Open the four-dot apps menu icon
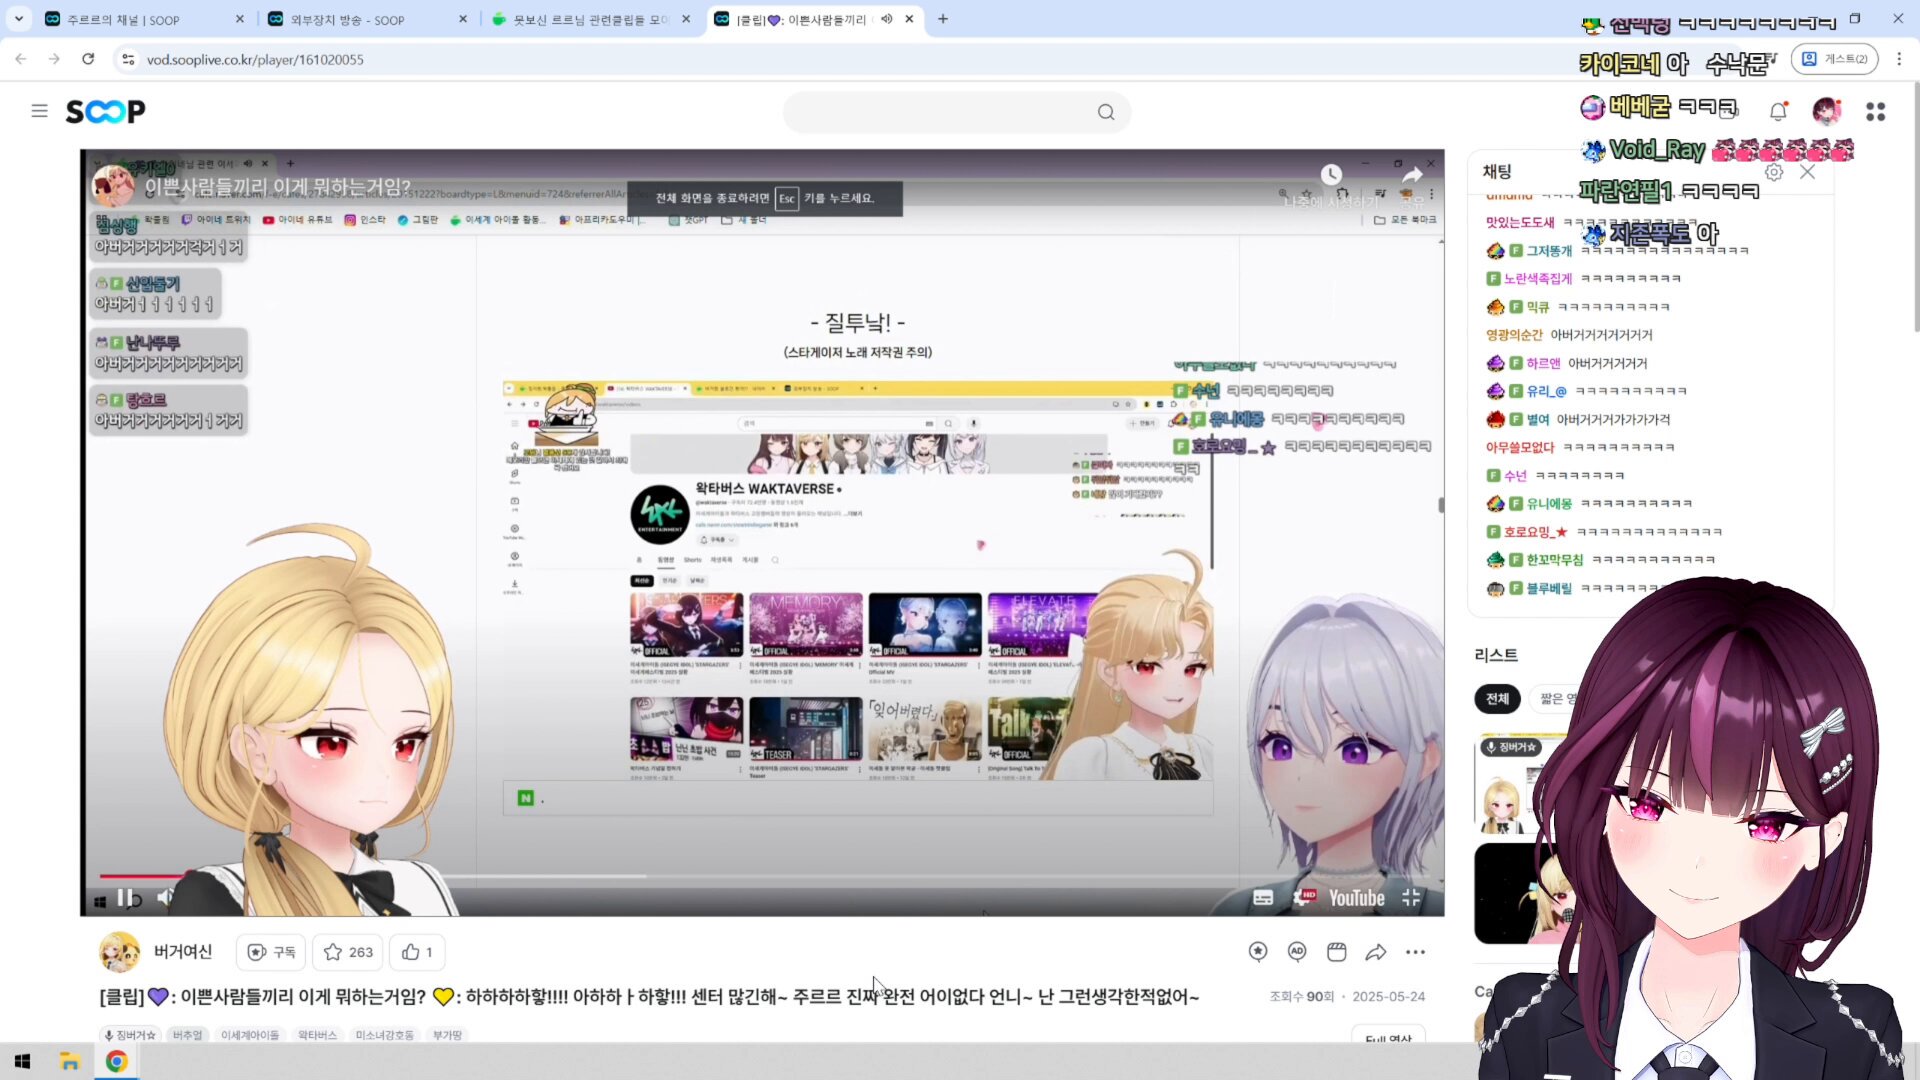 point(1875,112)
